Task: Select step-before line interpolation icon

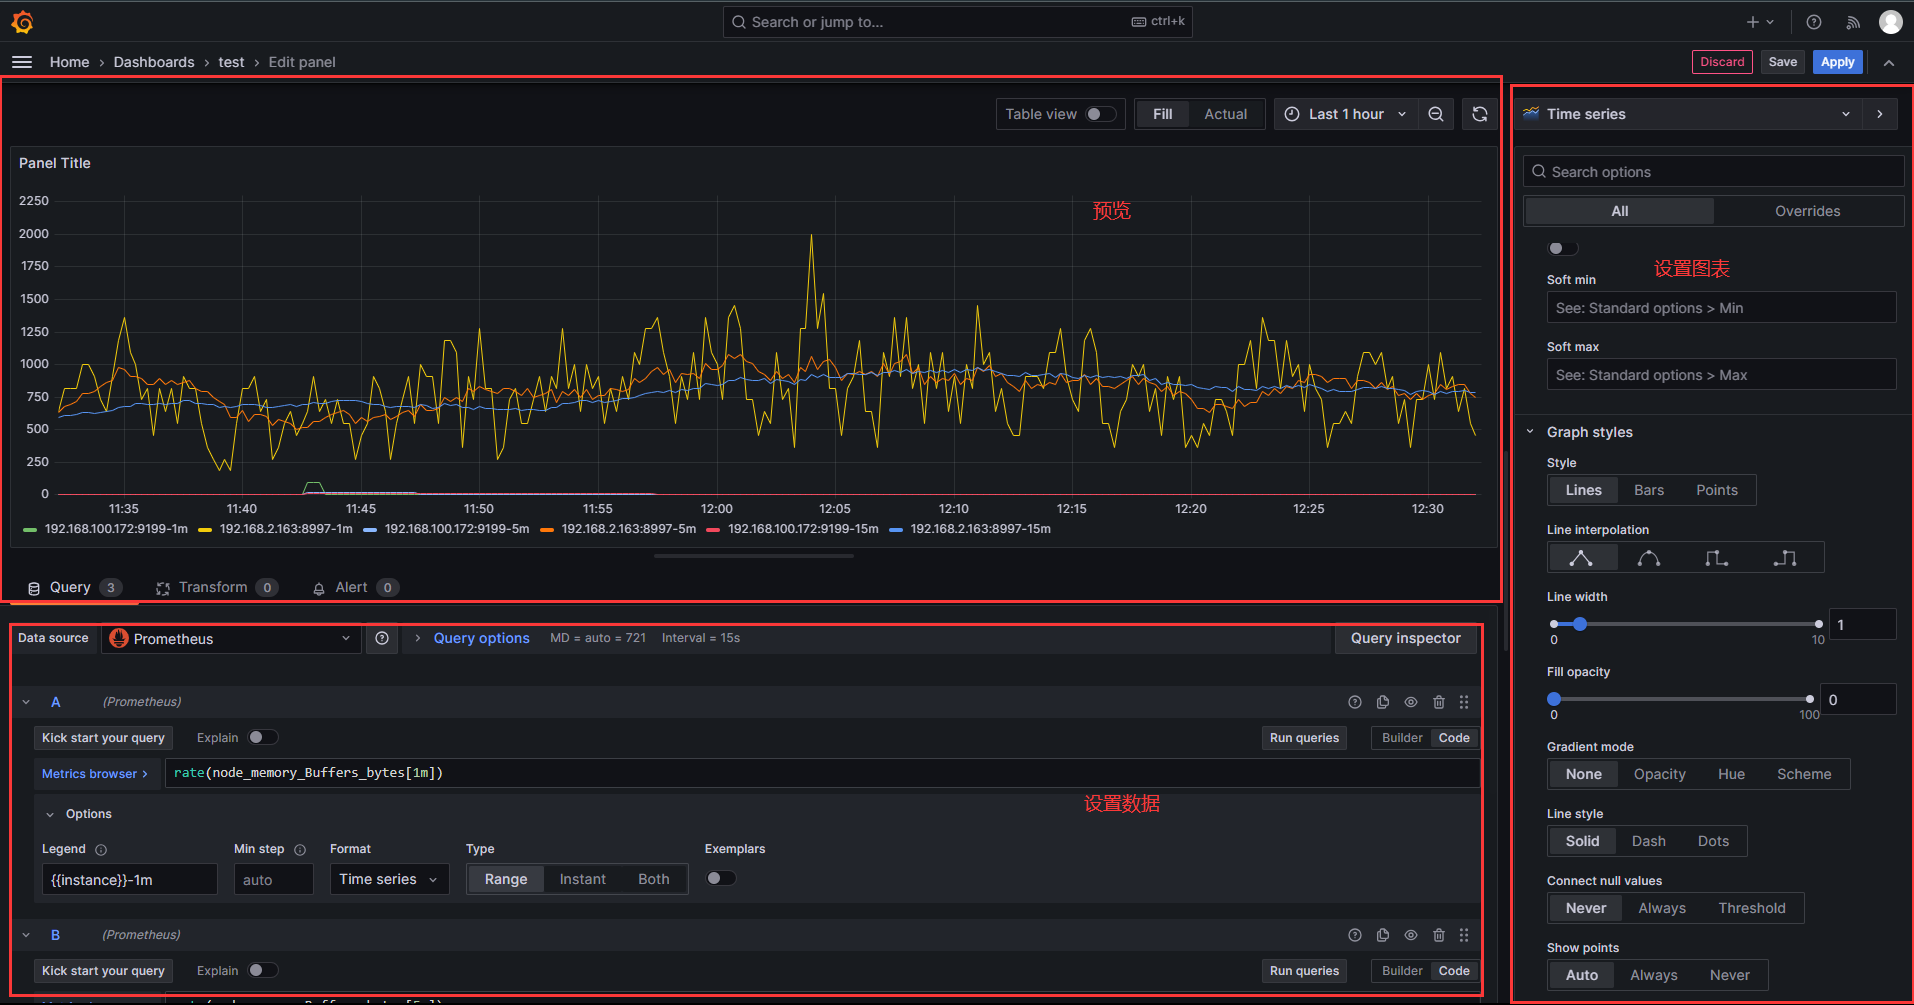Action: (1717, 558)
